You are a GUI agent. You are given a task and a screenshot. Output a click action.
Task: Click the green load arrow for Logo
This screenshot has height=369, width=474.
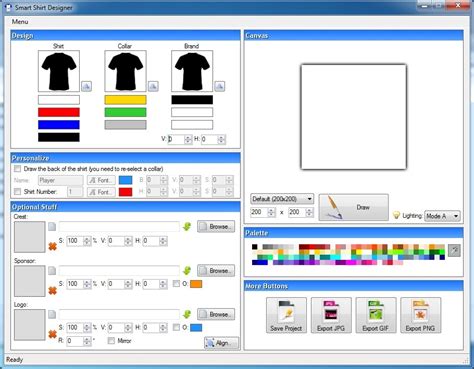[x=187, y=314]
